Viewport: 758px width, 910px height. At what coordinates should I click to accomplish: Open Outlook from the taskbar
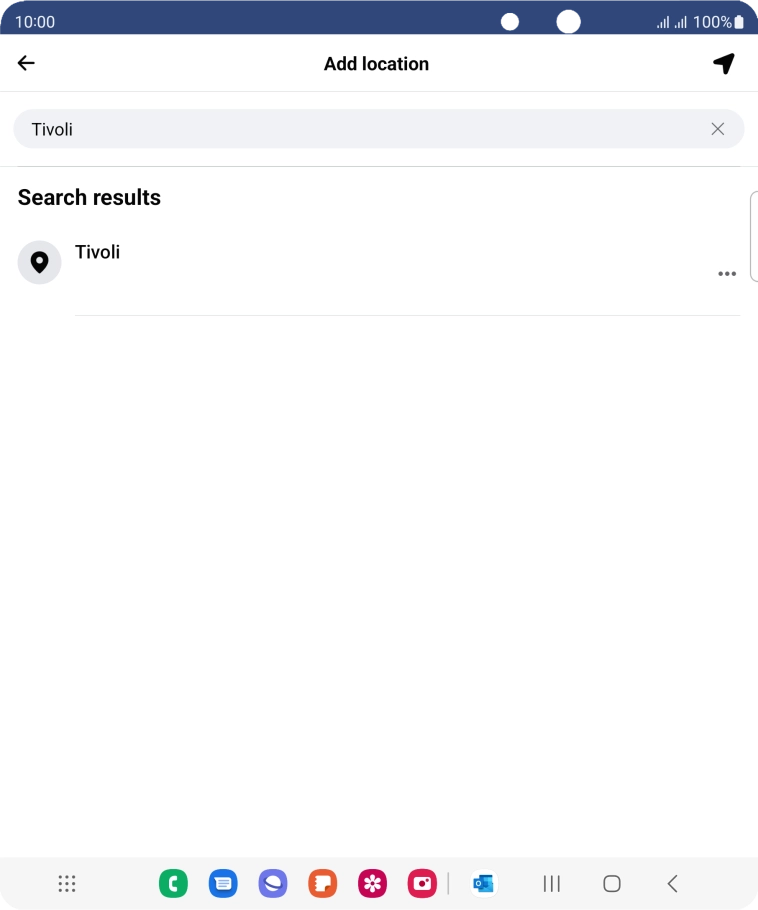click(x=484, y=884)
